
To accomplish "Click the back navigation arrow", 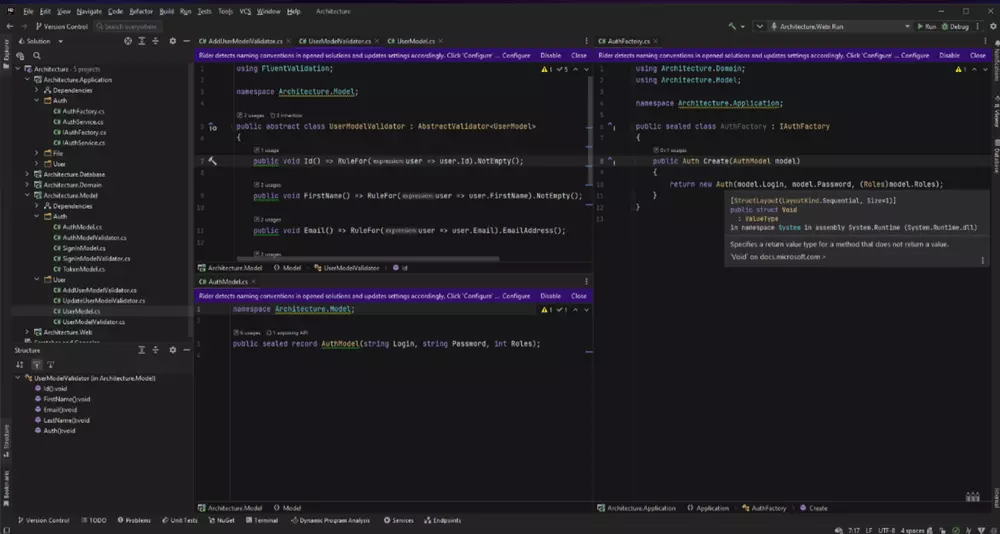I will click(10, 27).
